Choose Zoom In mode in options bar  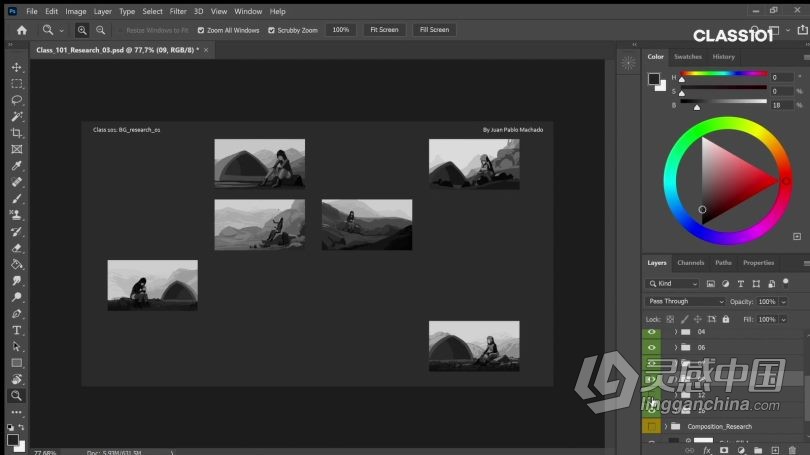click(82, 30)
